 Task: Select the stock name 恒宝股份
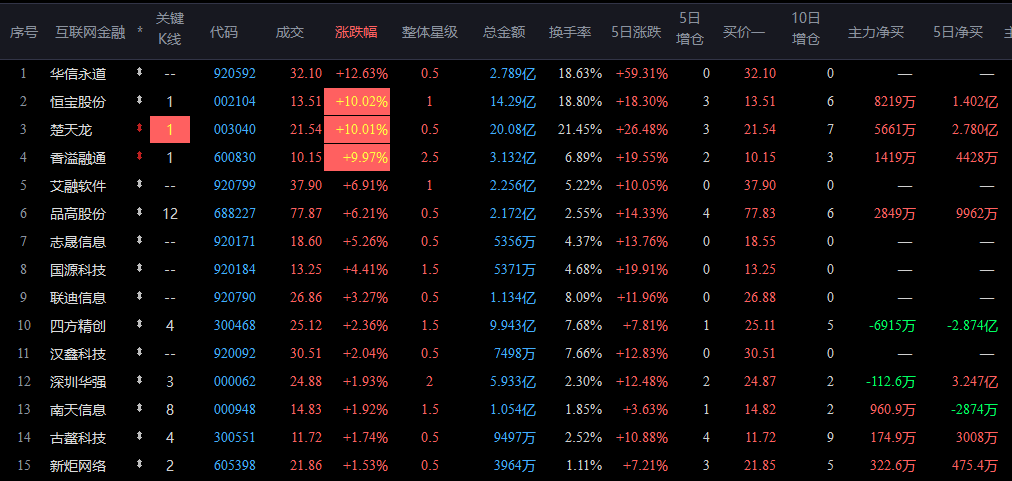tap(78, 102)
